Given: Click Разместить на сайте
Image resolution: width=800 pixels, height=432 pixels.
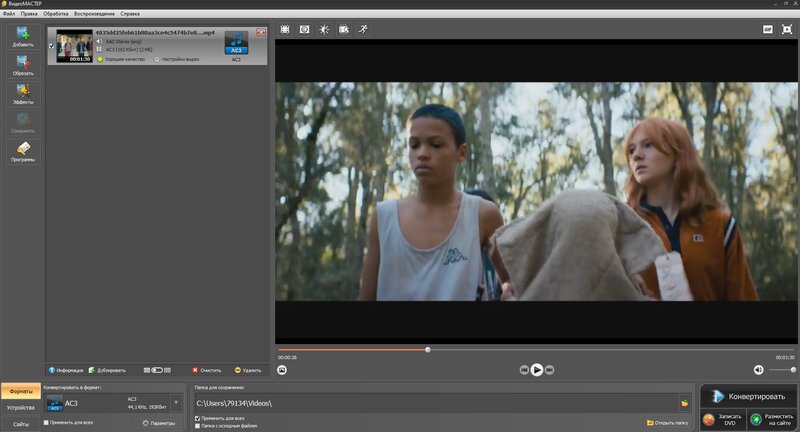Looking at the screenshot, I should coord(771,420).
